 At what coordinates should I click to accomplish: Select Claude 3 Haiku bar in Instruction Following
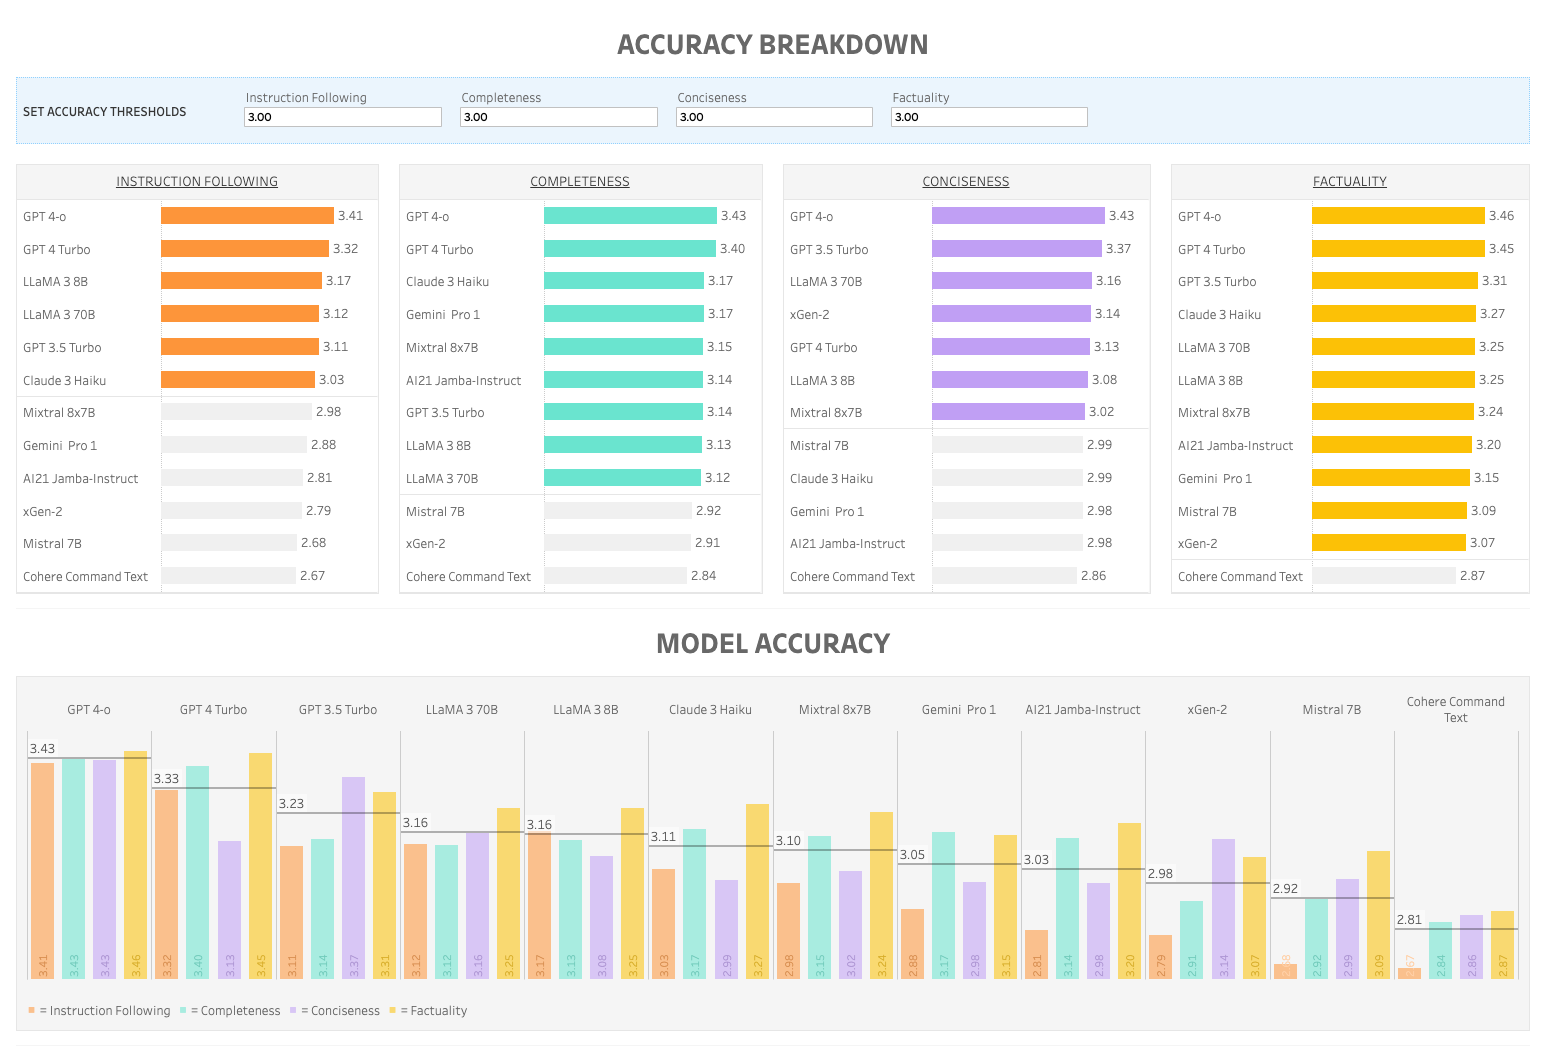(x=238, y=380)
